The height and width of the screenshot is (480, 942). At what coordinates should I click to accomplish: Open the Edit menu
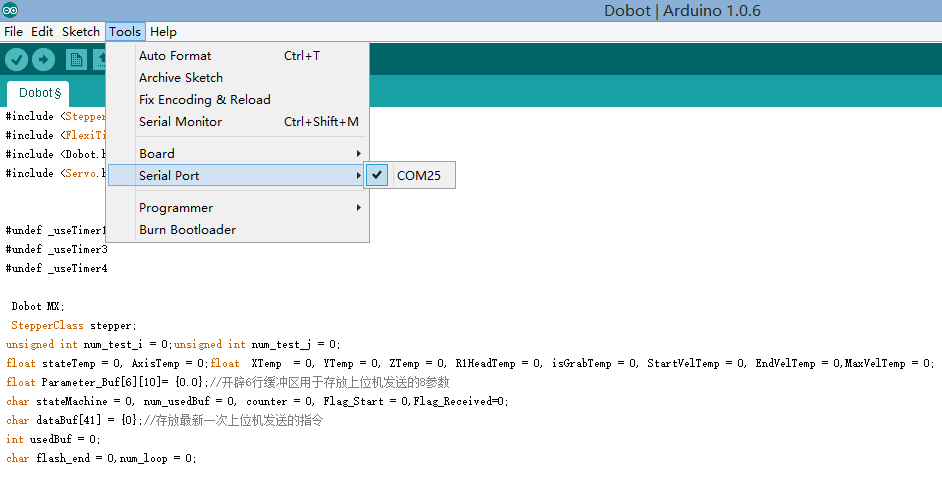[42, 32]
